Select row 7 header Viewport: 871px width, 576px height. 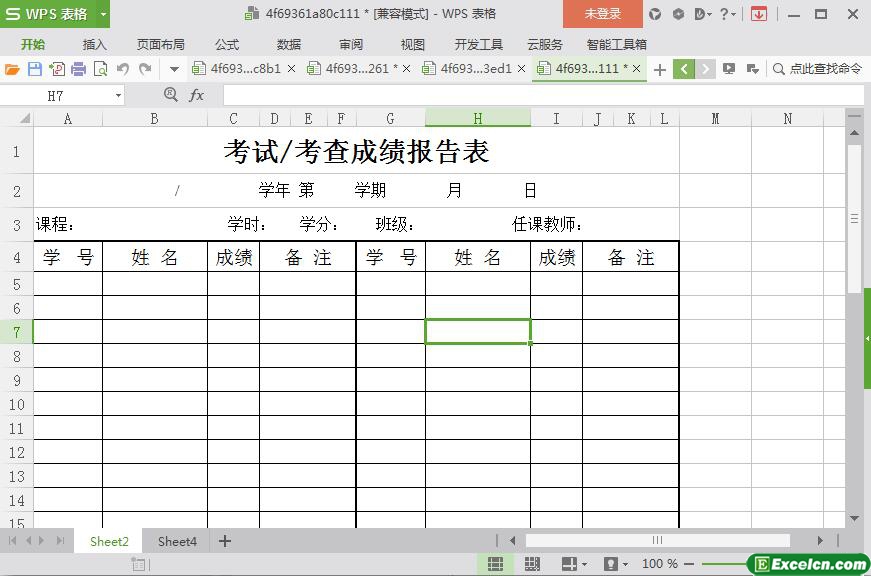pyautogui.click(x=17, y=332)
